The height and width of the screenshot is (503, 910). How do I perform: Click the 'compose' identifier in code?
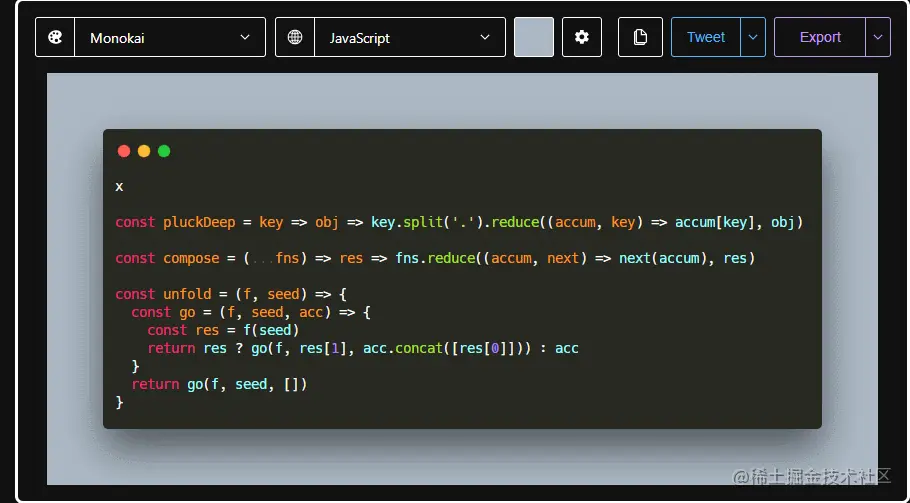(x=191, y=258)
